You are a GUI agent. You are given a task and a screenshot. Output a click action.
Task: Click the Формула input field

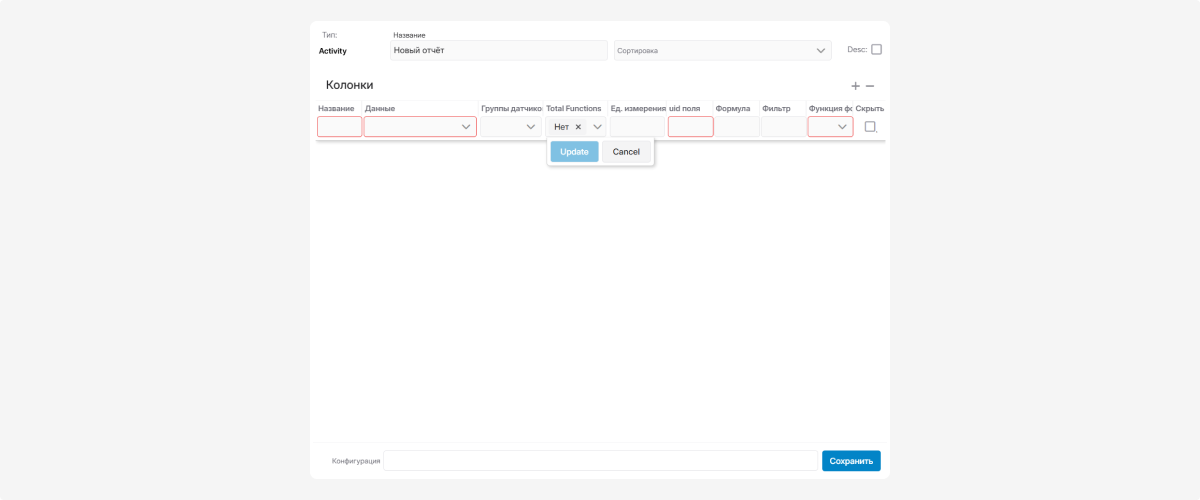(737, 127)
